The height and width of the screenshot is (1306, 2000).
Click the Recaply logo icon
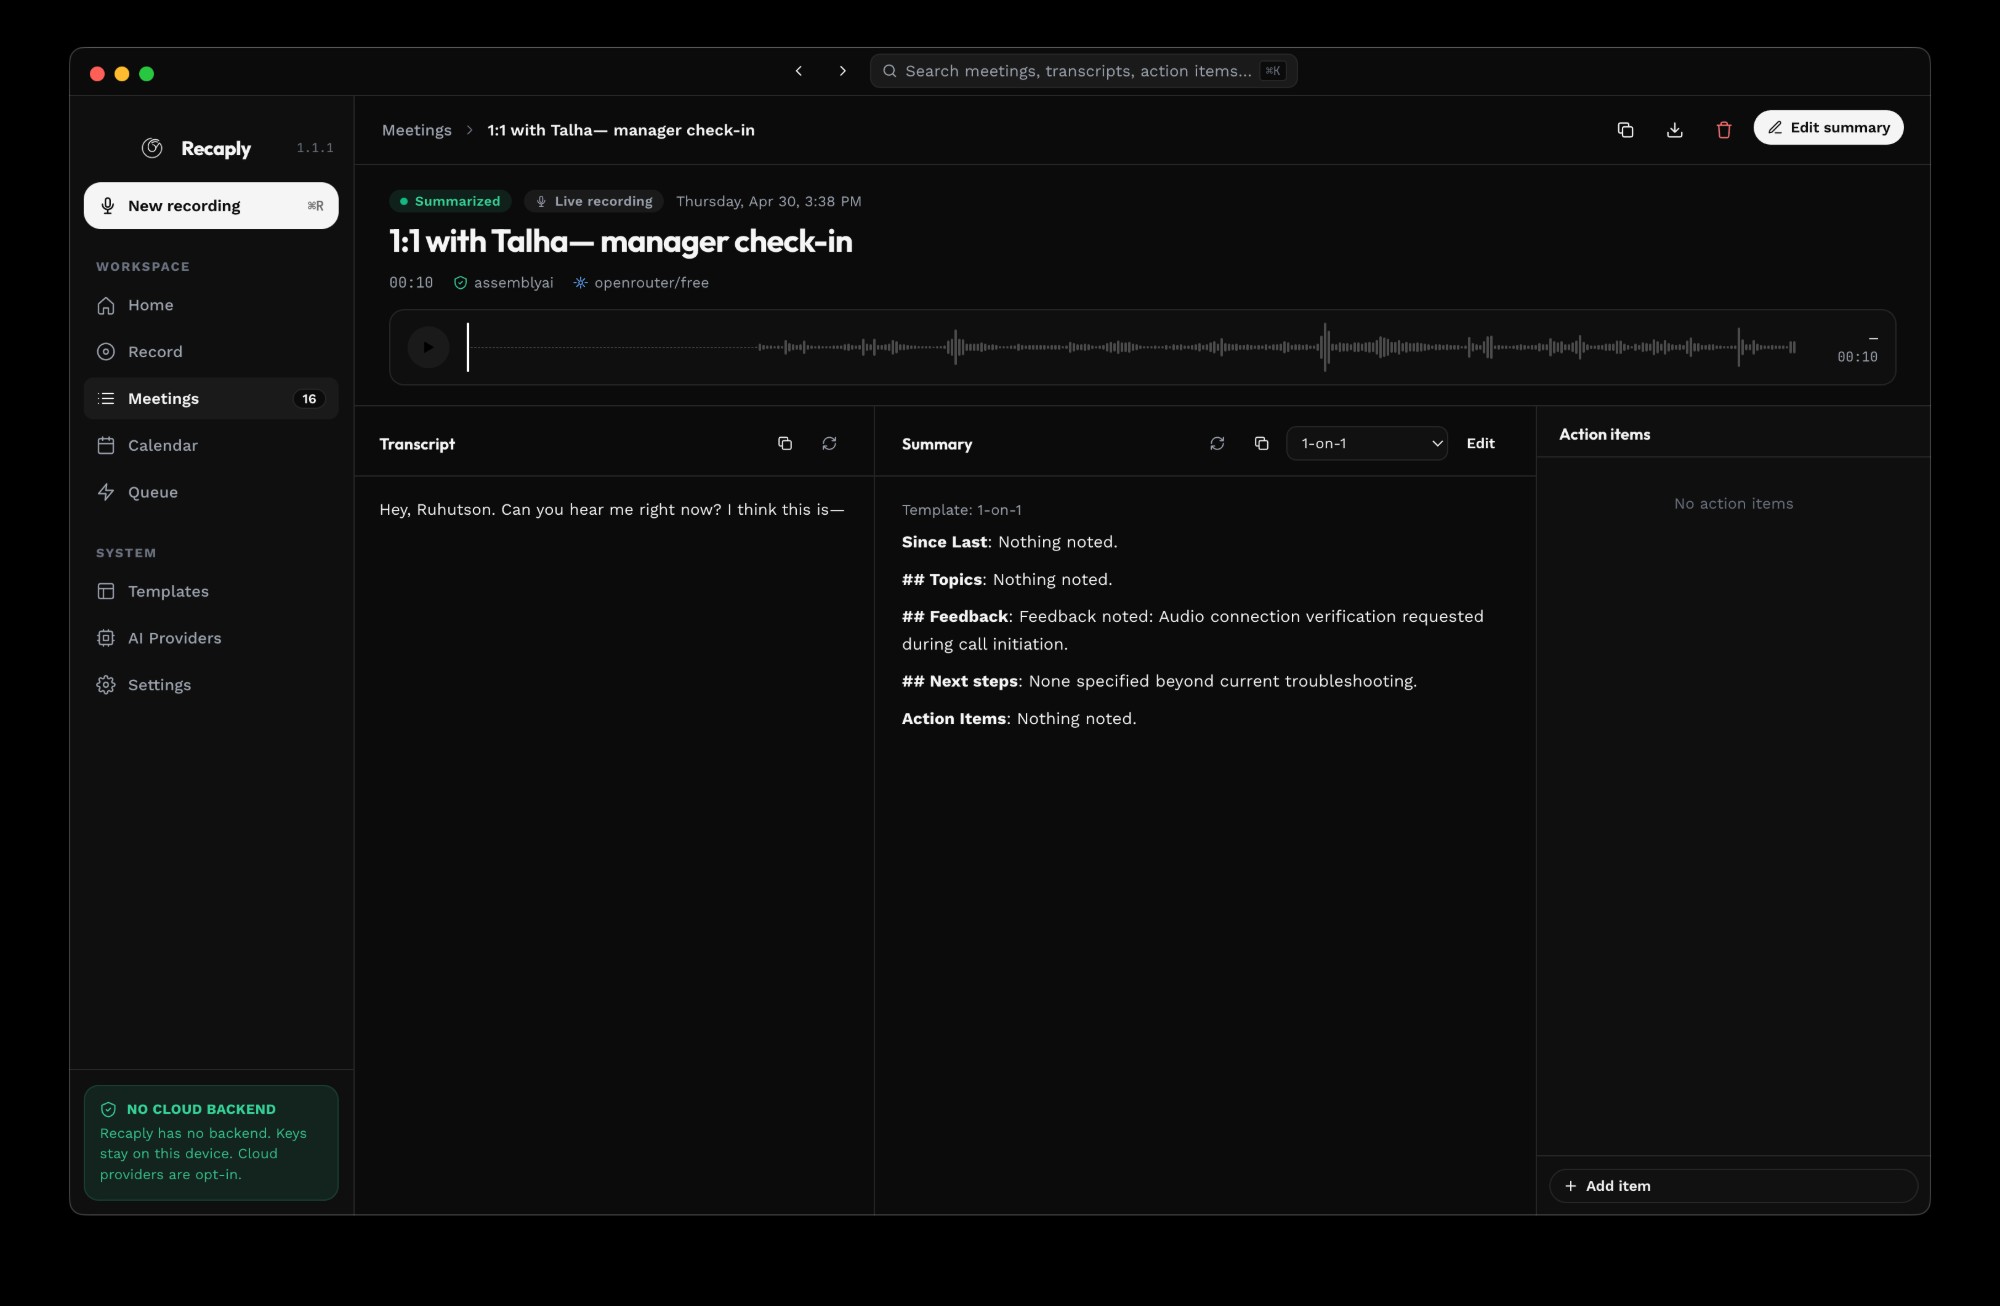(x=152, y=148)
